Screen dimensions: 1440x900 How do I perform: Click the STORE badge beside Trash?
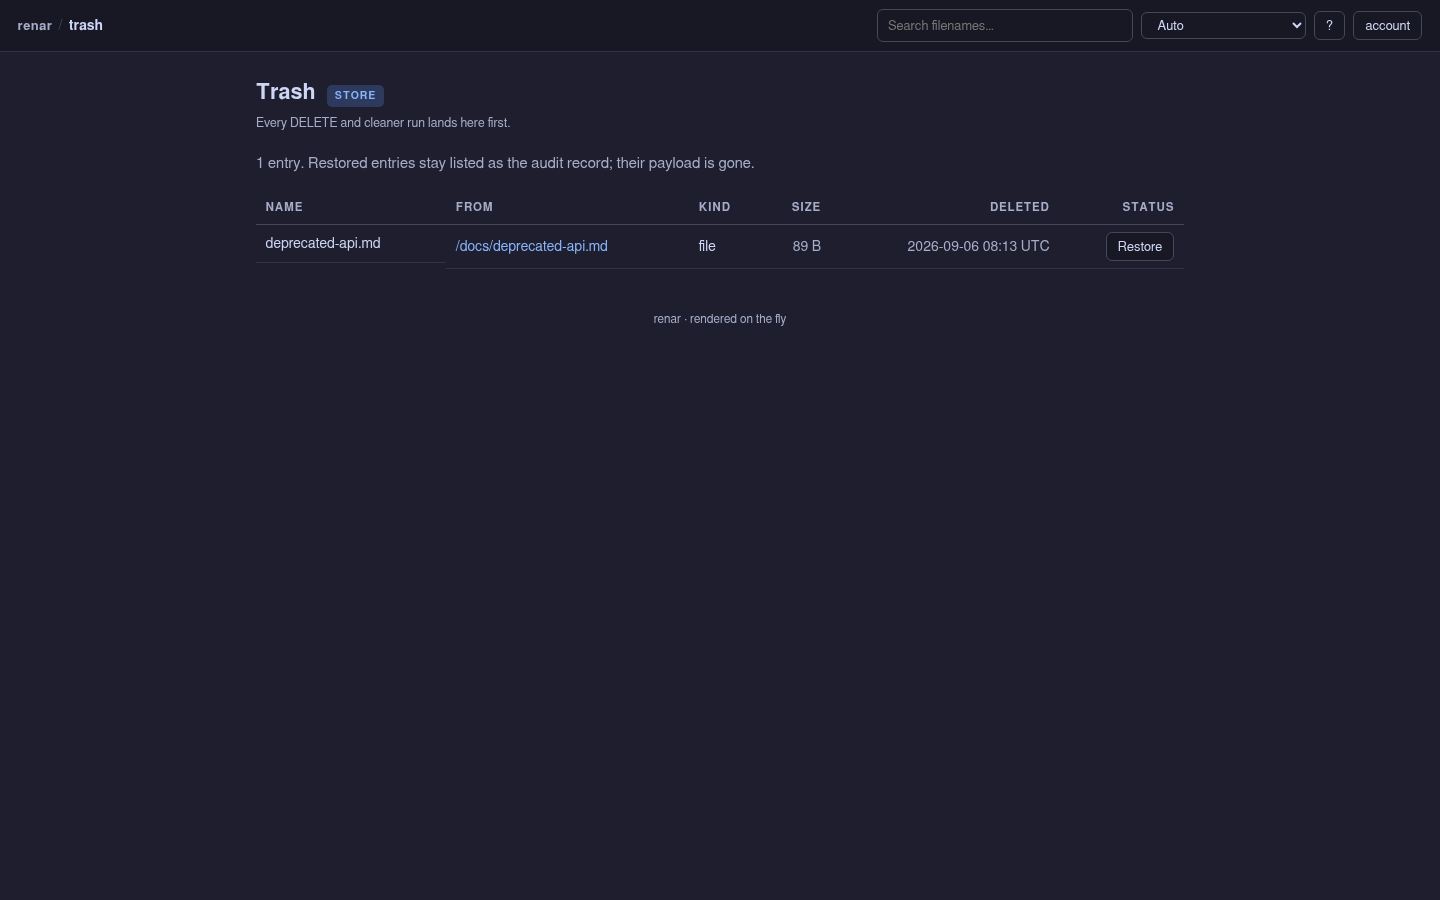pyautogui.click(x=355, y=95)
